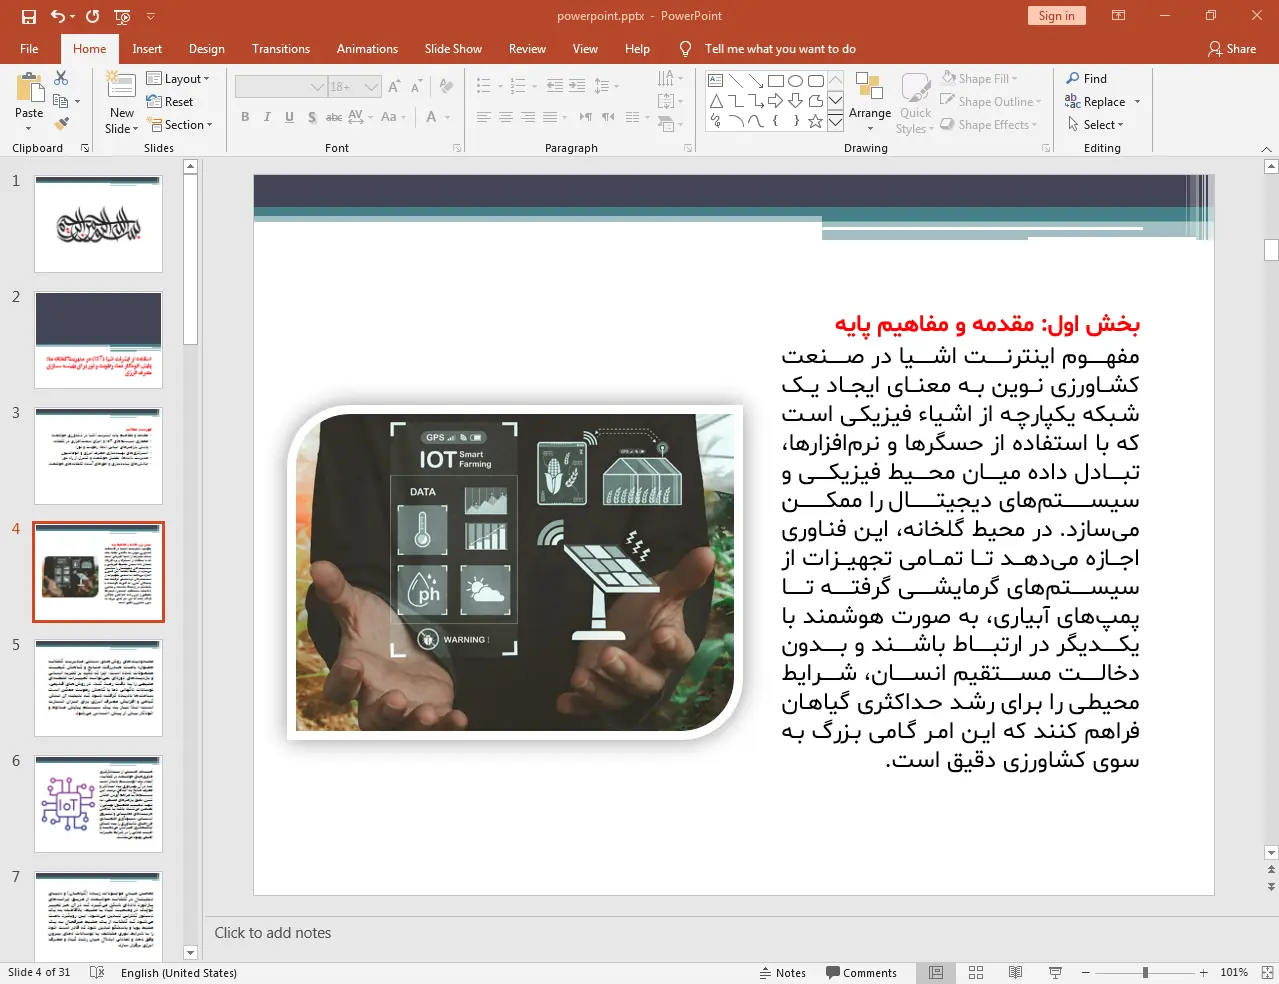Click the Paste clipboard icon
This screenshot has height=984, width=1279.
[x=29, y=88]
